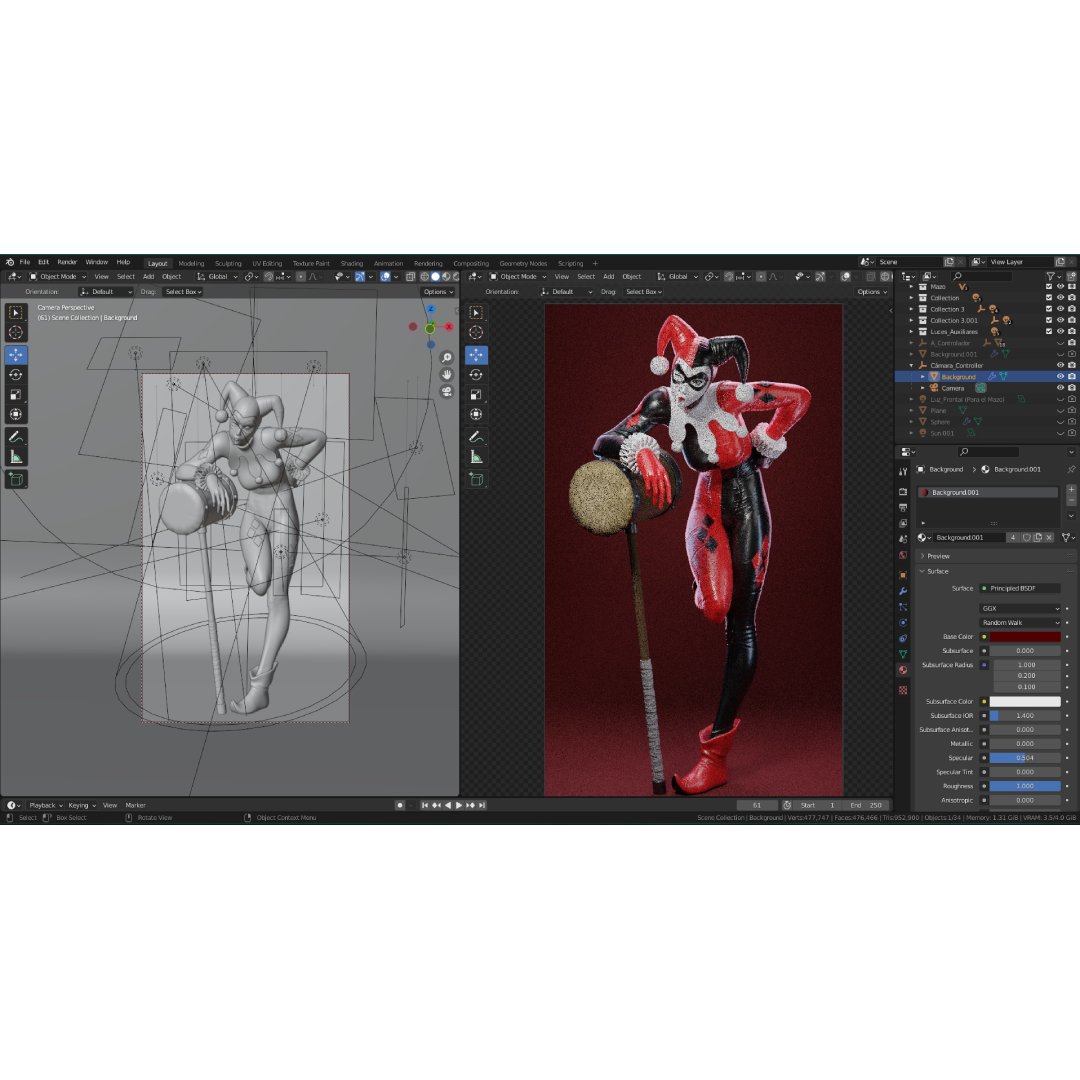Select the Cursor tool in left viewport
The width and height of the screenshot is (1080, 1080).
16,333
